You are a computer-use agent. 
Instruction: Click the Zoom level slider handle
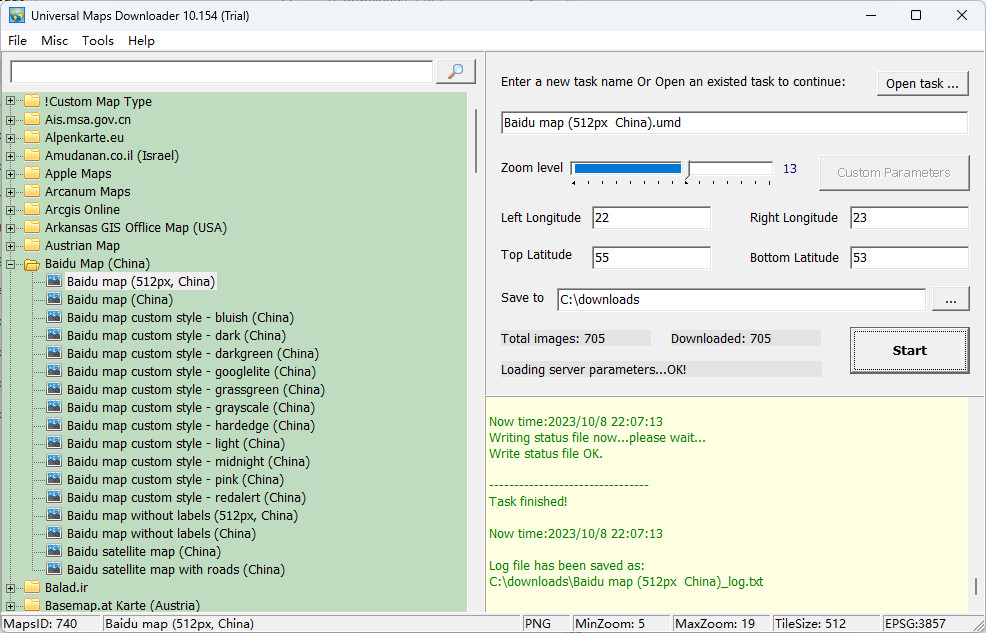click(689, 170)
